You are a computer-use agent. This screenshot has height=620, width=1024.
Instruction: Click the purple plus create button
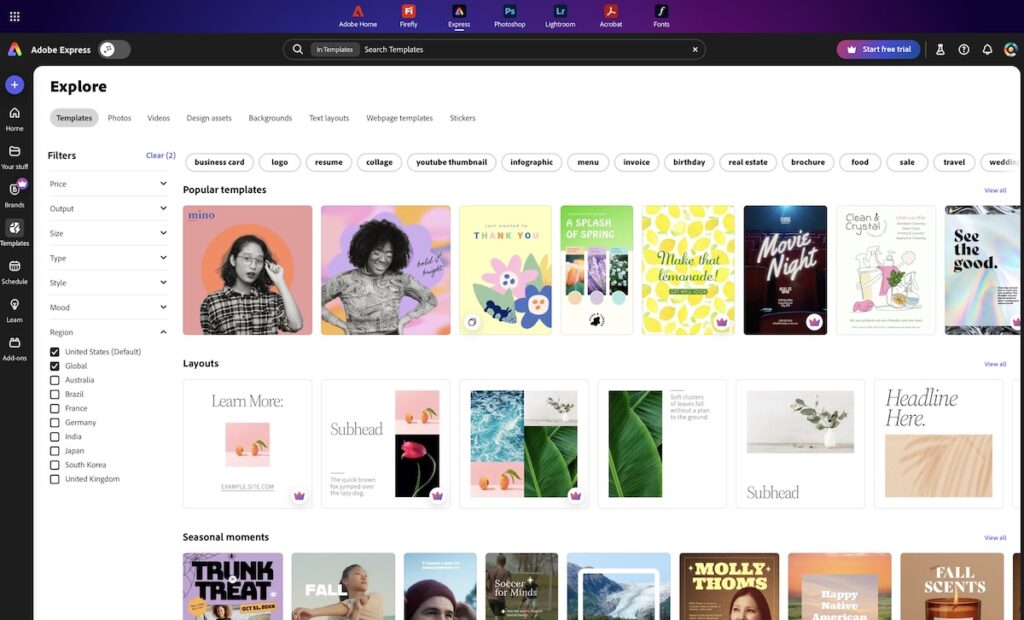coord(14,84)
